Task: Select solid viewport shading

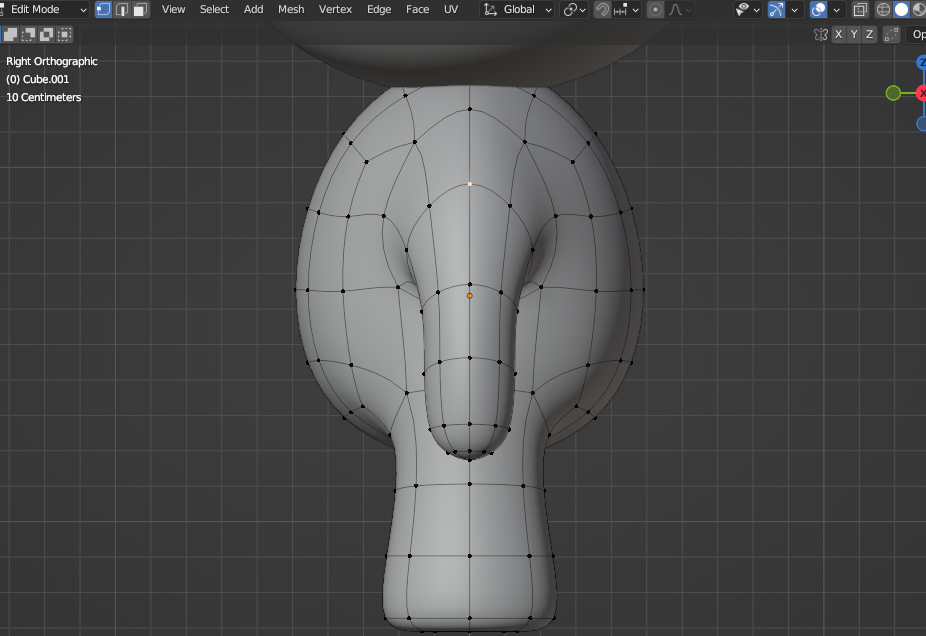Action: (901, 9)
